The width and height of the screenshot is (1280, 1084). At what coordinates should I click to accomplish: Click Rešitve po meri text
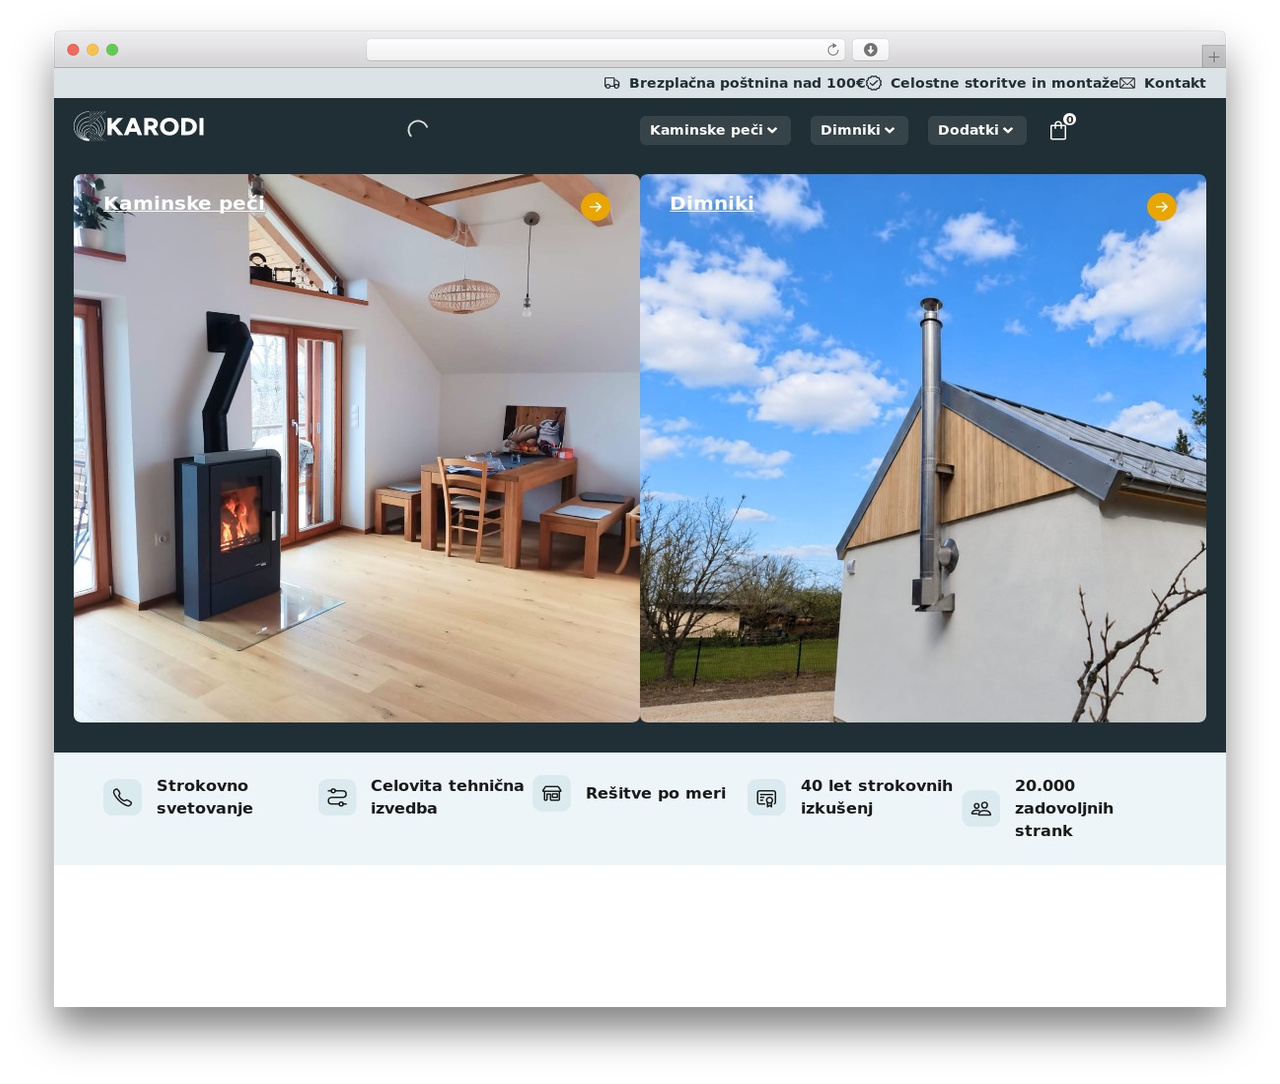pos(656,793)
